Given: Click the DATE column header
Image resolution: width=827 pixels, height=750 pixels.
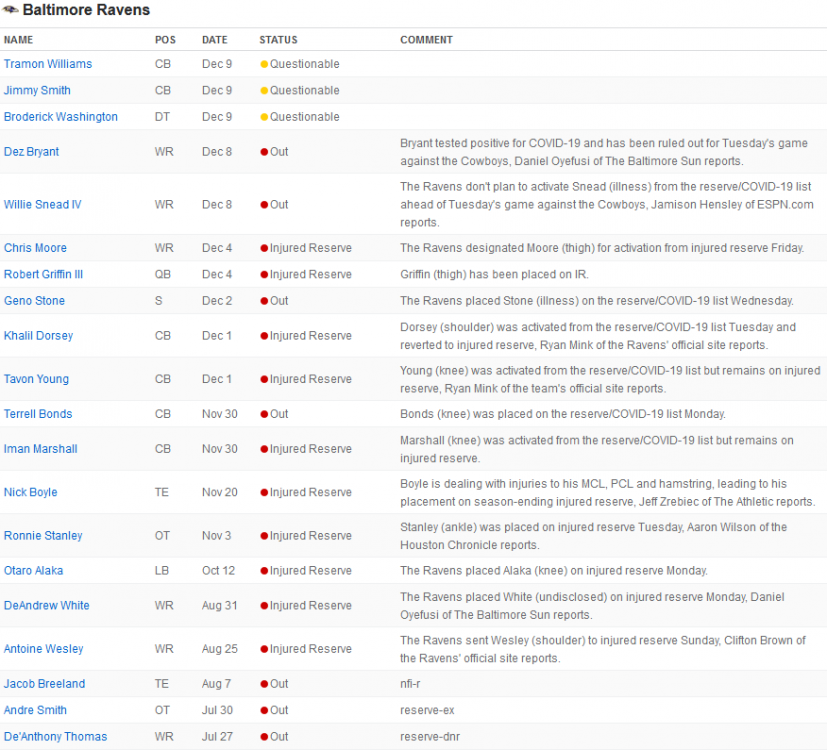Looking at the screenshot, I should [215, 40].
